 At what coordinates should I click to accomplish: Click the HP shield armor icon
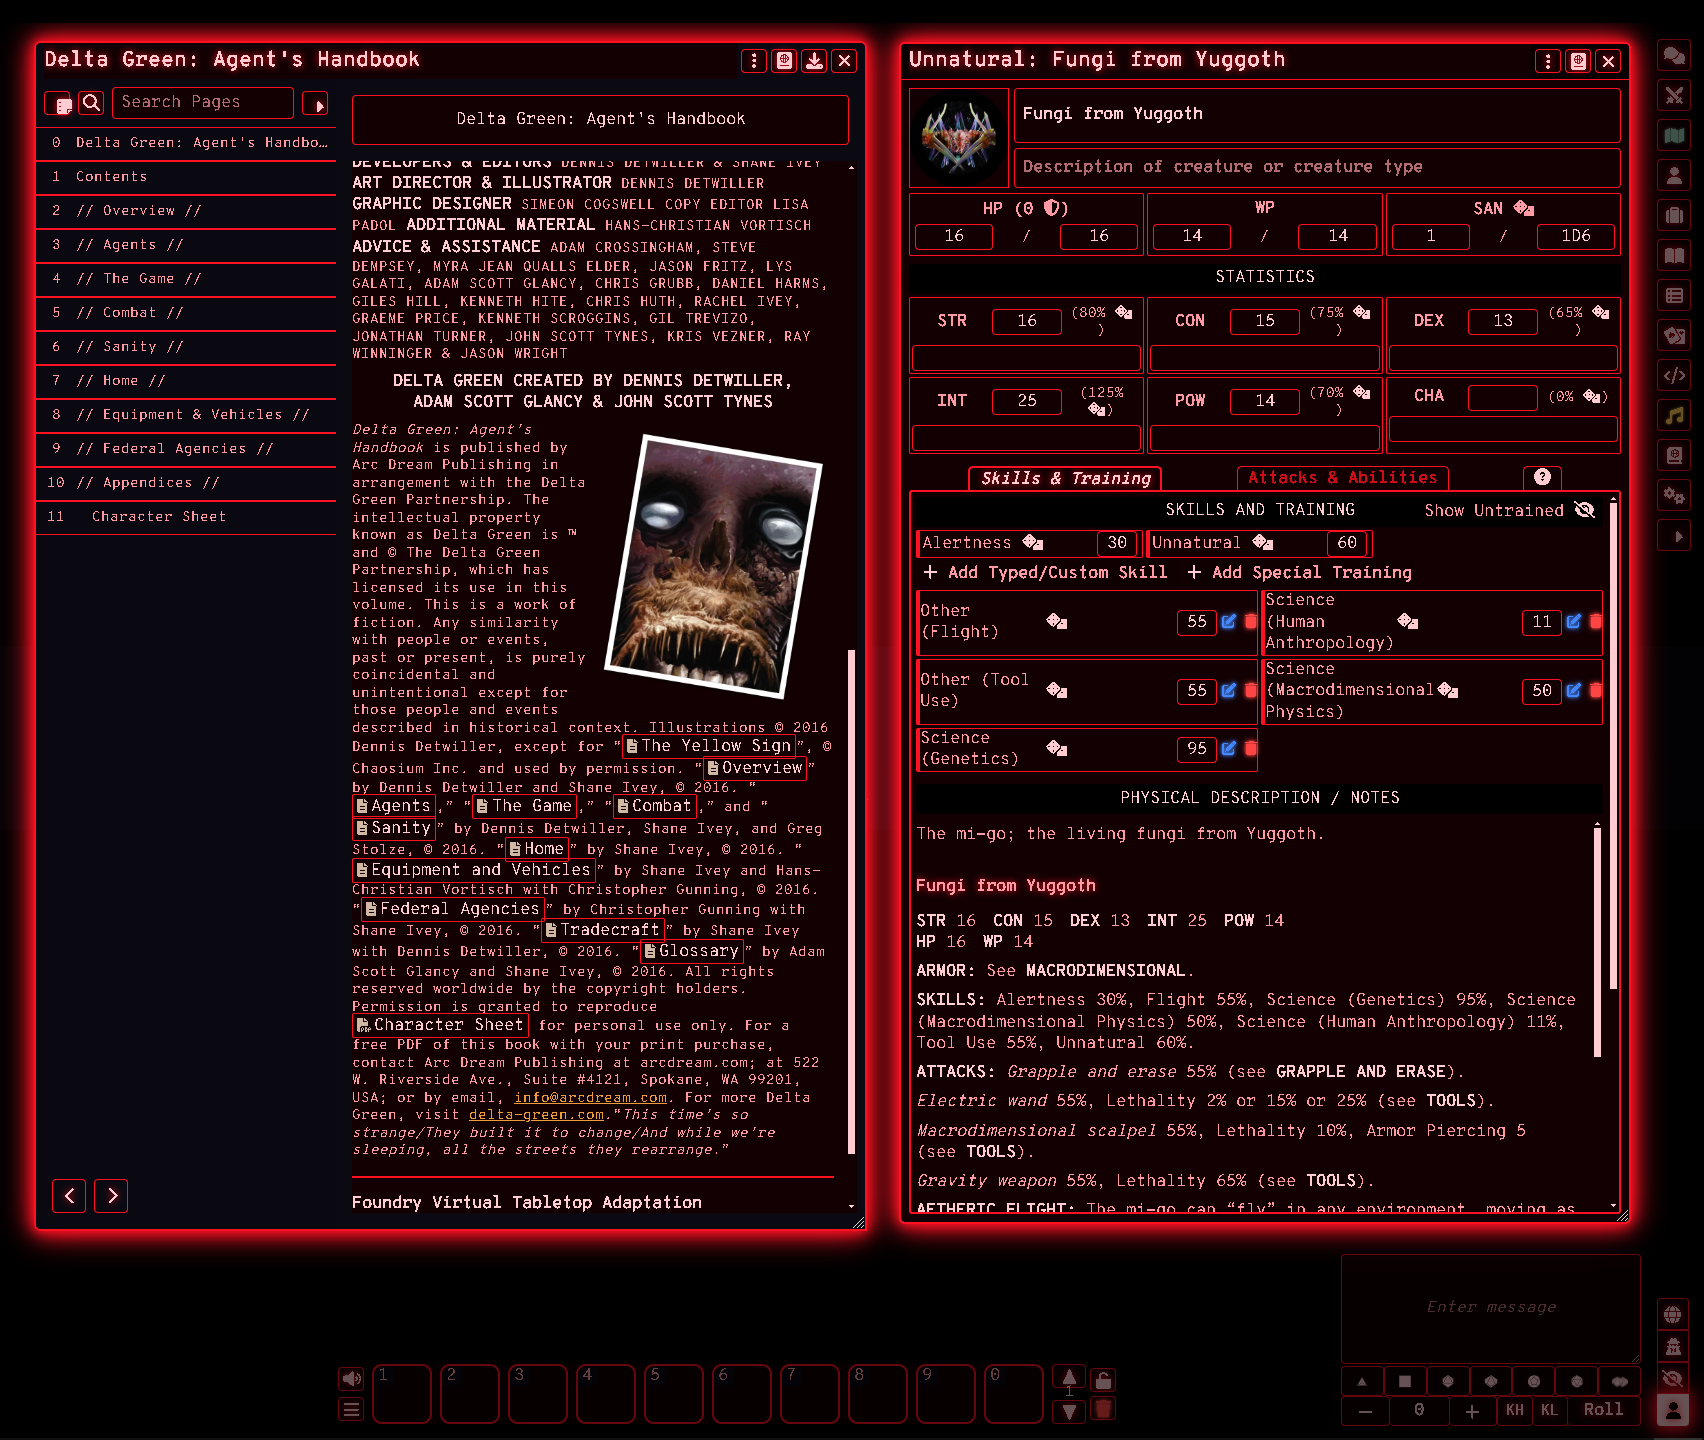(x=1051, y=208)
